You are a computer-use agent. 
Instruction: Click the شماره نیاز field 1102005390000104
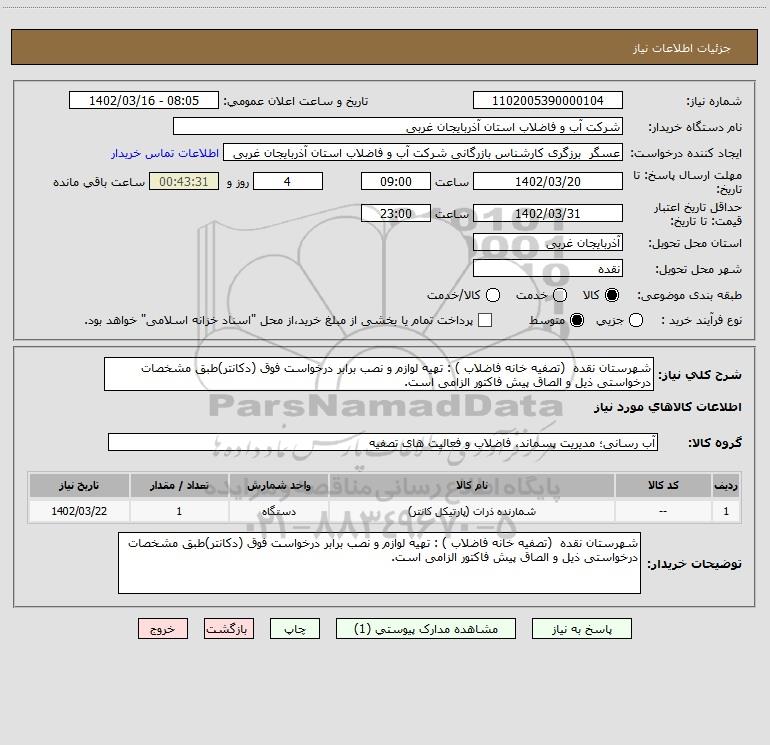(x=548, y=100)
